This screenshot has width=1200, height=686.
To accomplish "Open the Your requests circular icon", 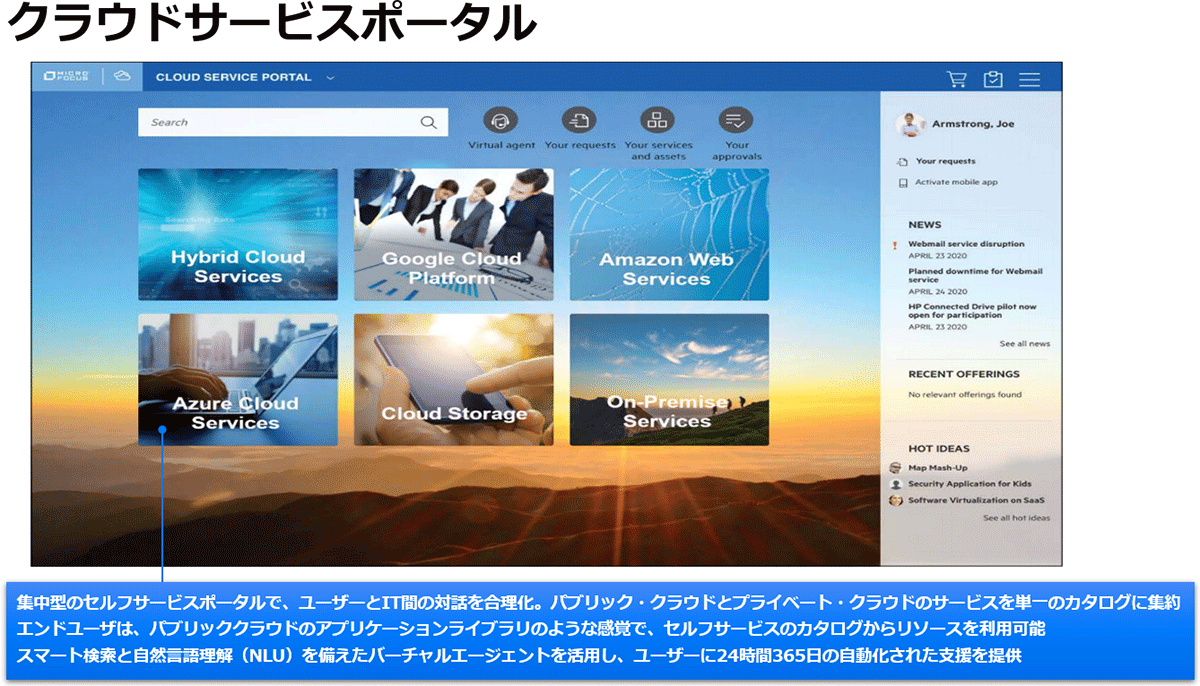I will (x=579, y=121).
